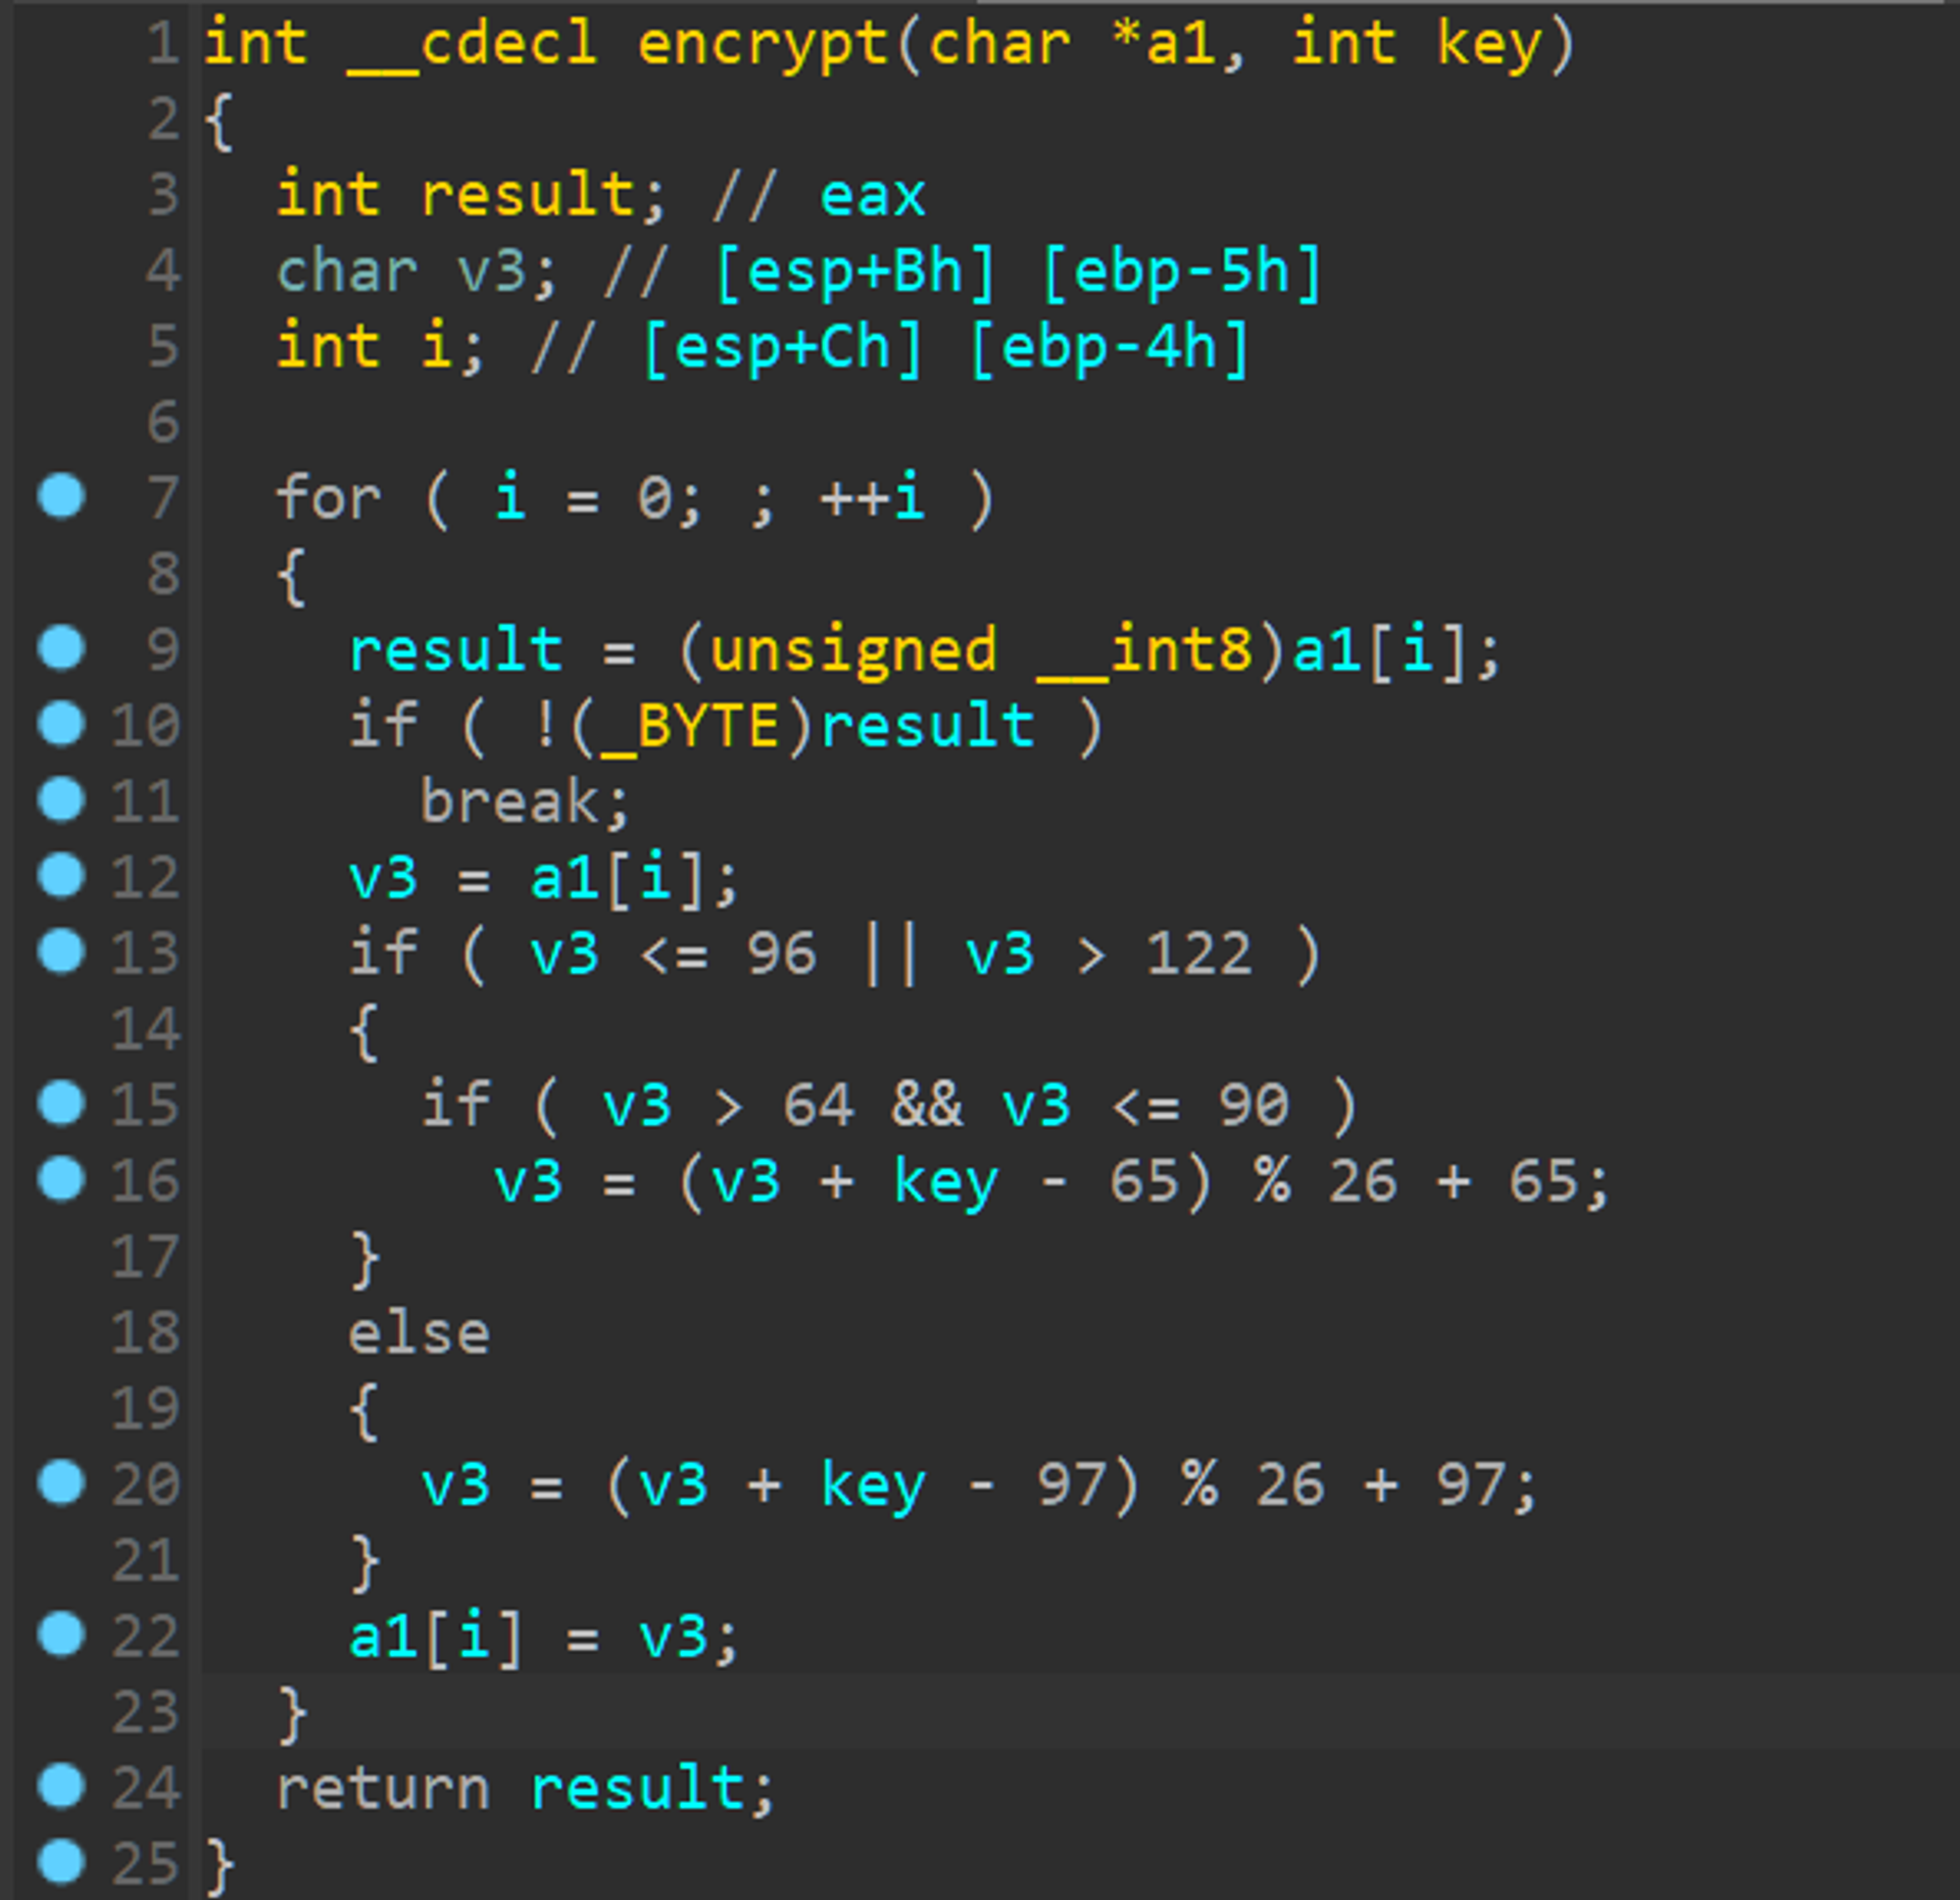Toggle breakpoint dot on line 13
Screen dimensions: 1960x1900
61,951
